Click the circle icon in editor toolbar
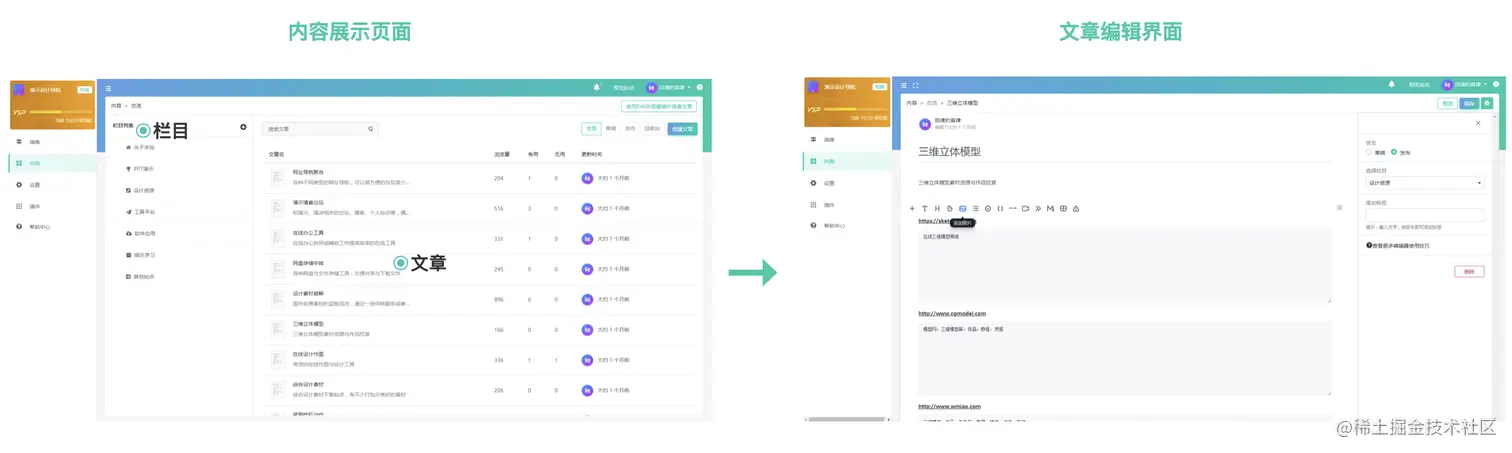Screen dimensions: 1512x453 (987, 208)
